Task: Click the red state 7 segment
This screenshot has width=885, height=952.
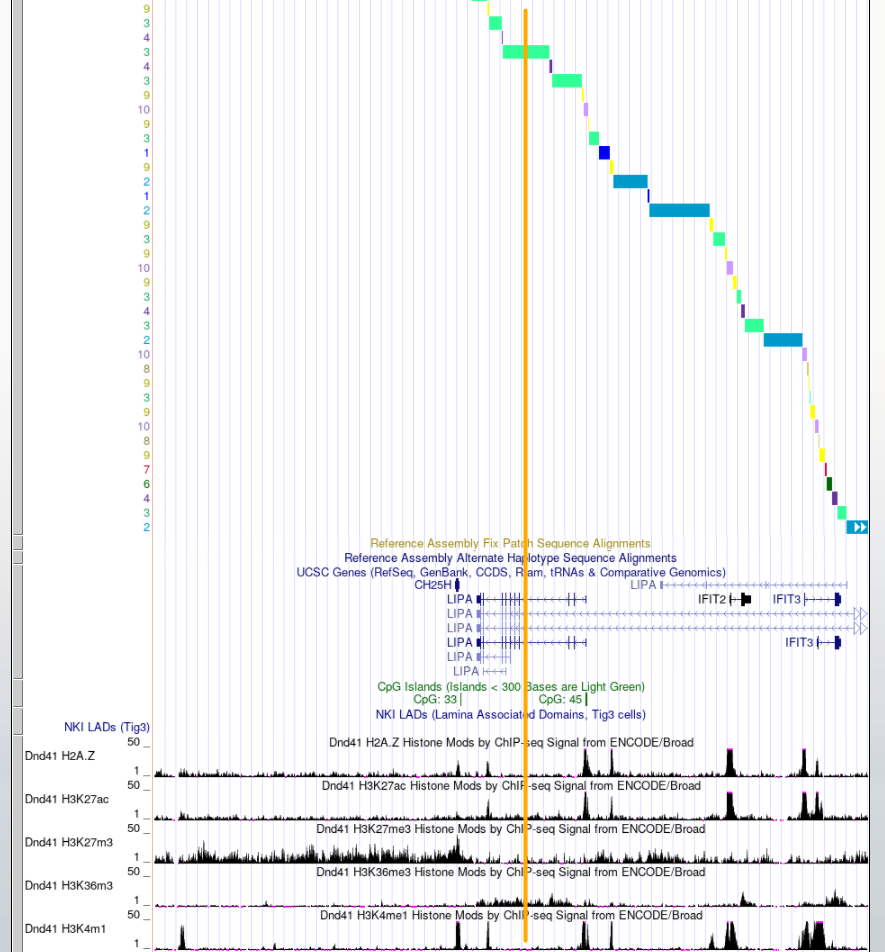Action: pos(826,469)
